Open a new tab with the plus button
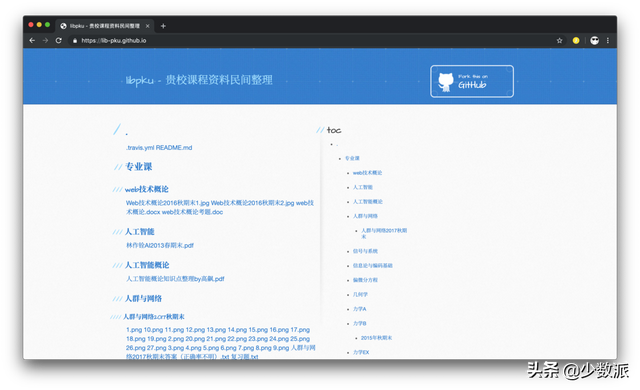This screenshot has height=390, width=640. (163, 26)
